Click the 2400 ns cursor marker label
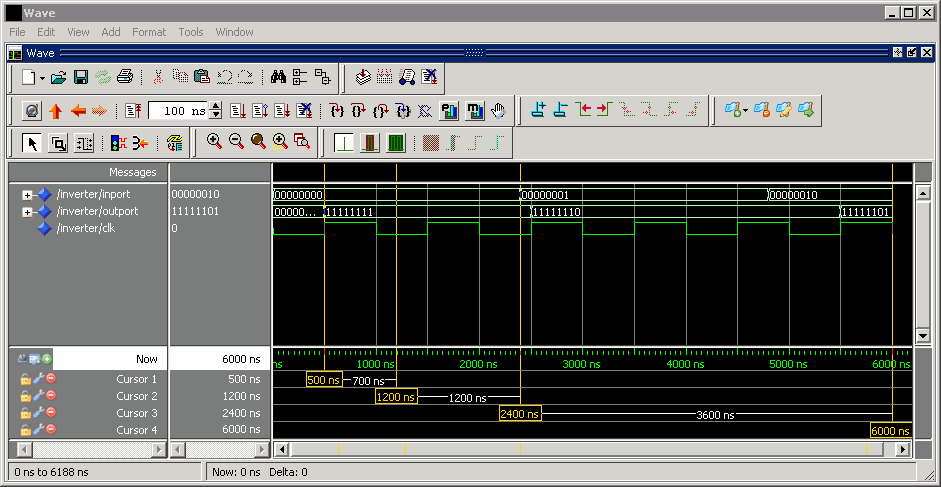941x487 pixels. pos(520,414)
